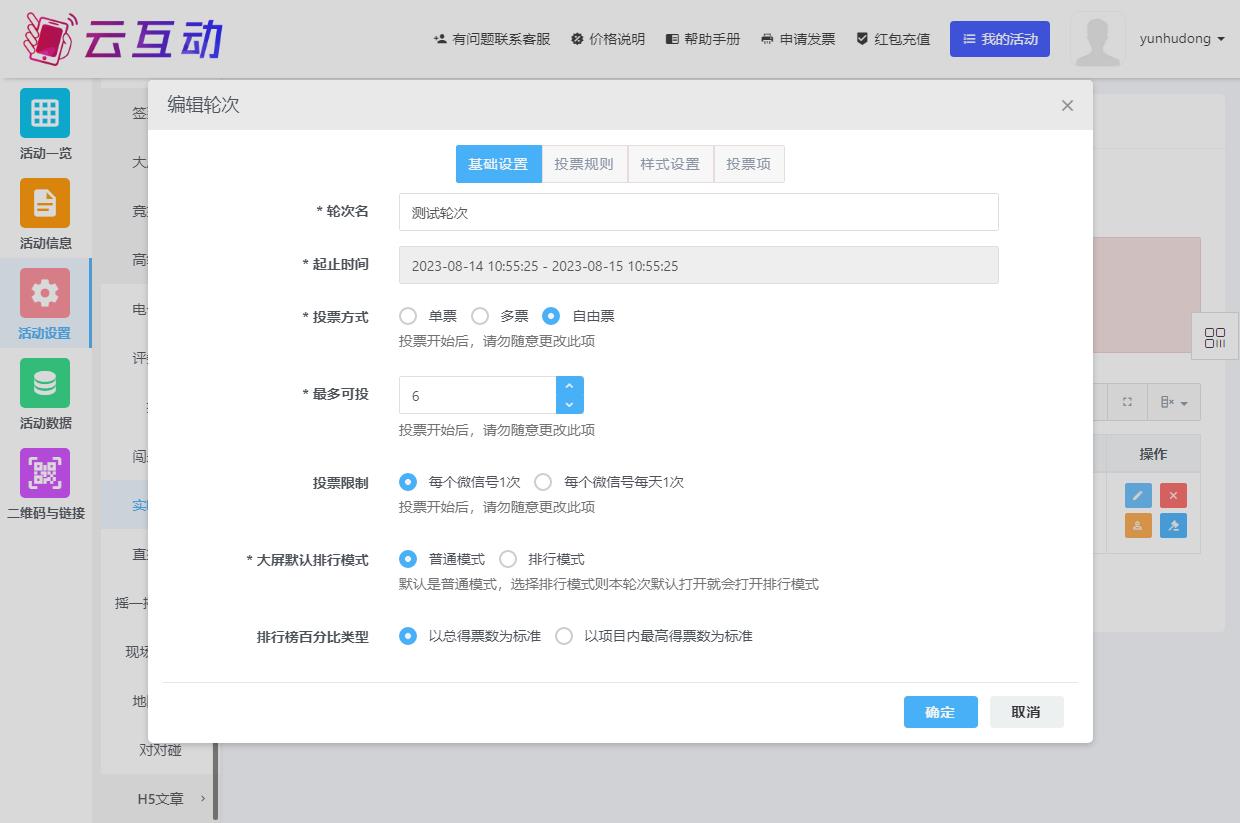Select 排行模式 for big screen
Screen dimensions: 1240x823
[508, 559]
